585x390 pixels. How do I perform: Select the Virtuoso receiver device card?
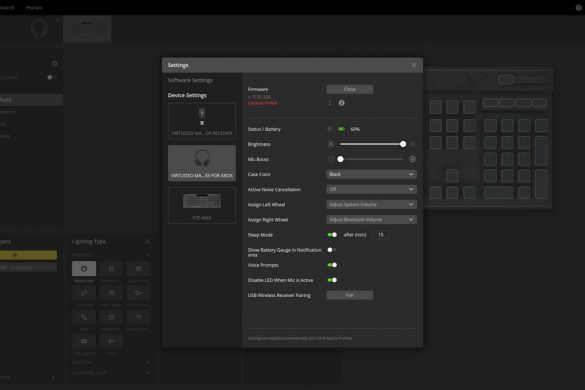(202, 121)
